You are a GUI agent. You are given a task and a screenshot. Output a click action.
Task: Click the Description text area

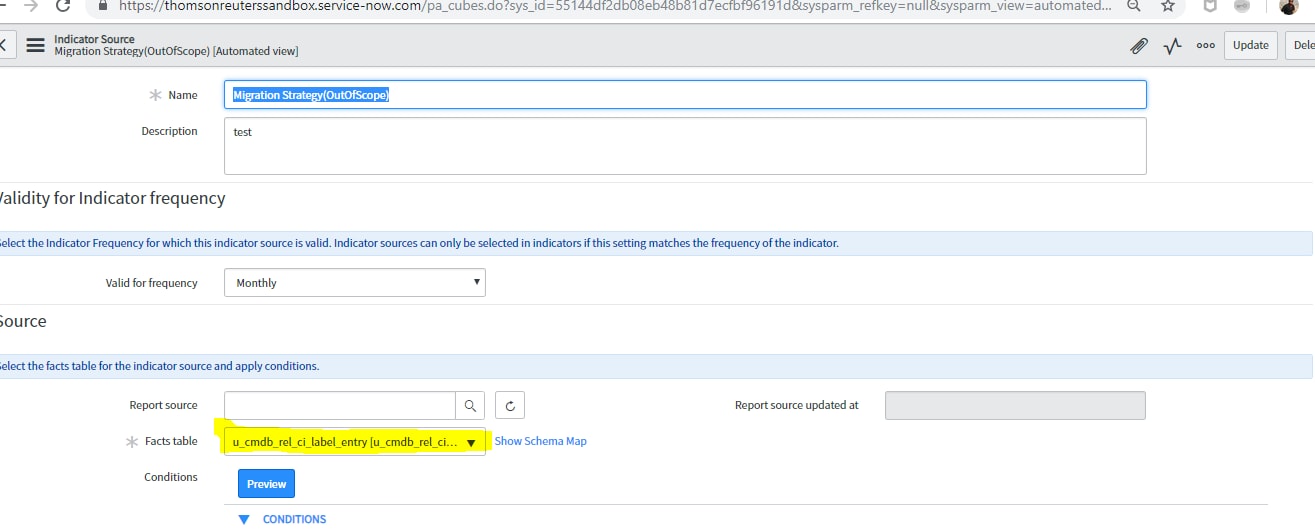point(685,146)
